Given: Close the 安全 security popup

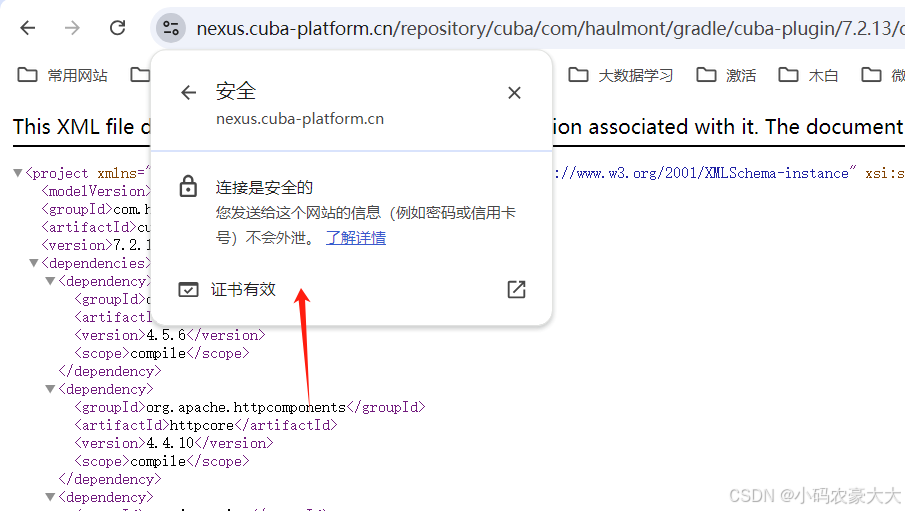Looking at the screenshot, I should pyautogui.click(x=514, y=92).
